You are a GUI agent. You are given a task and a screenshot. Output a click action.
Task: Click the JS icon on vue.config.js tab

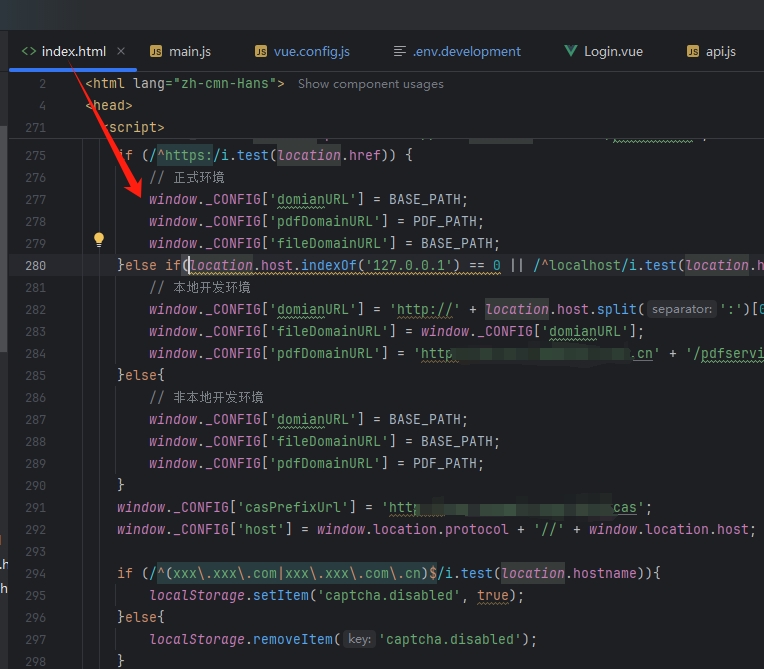(261, 51)
